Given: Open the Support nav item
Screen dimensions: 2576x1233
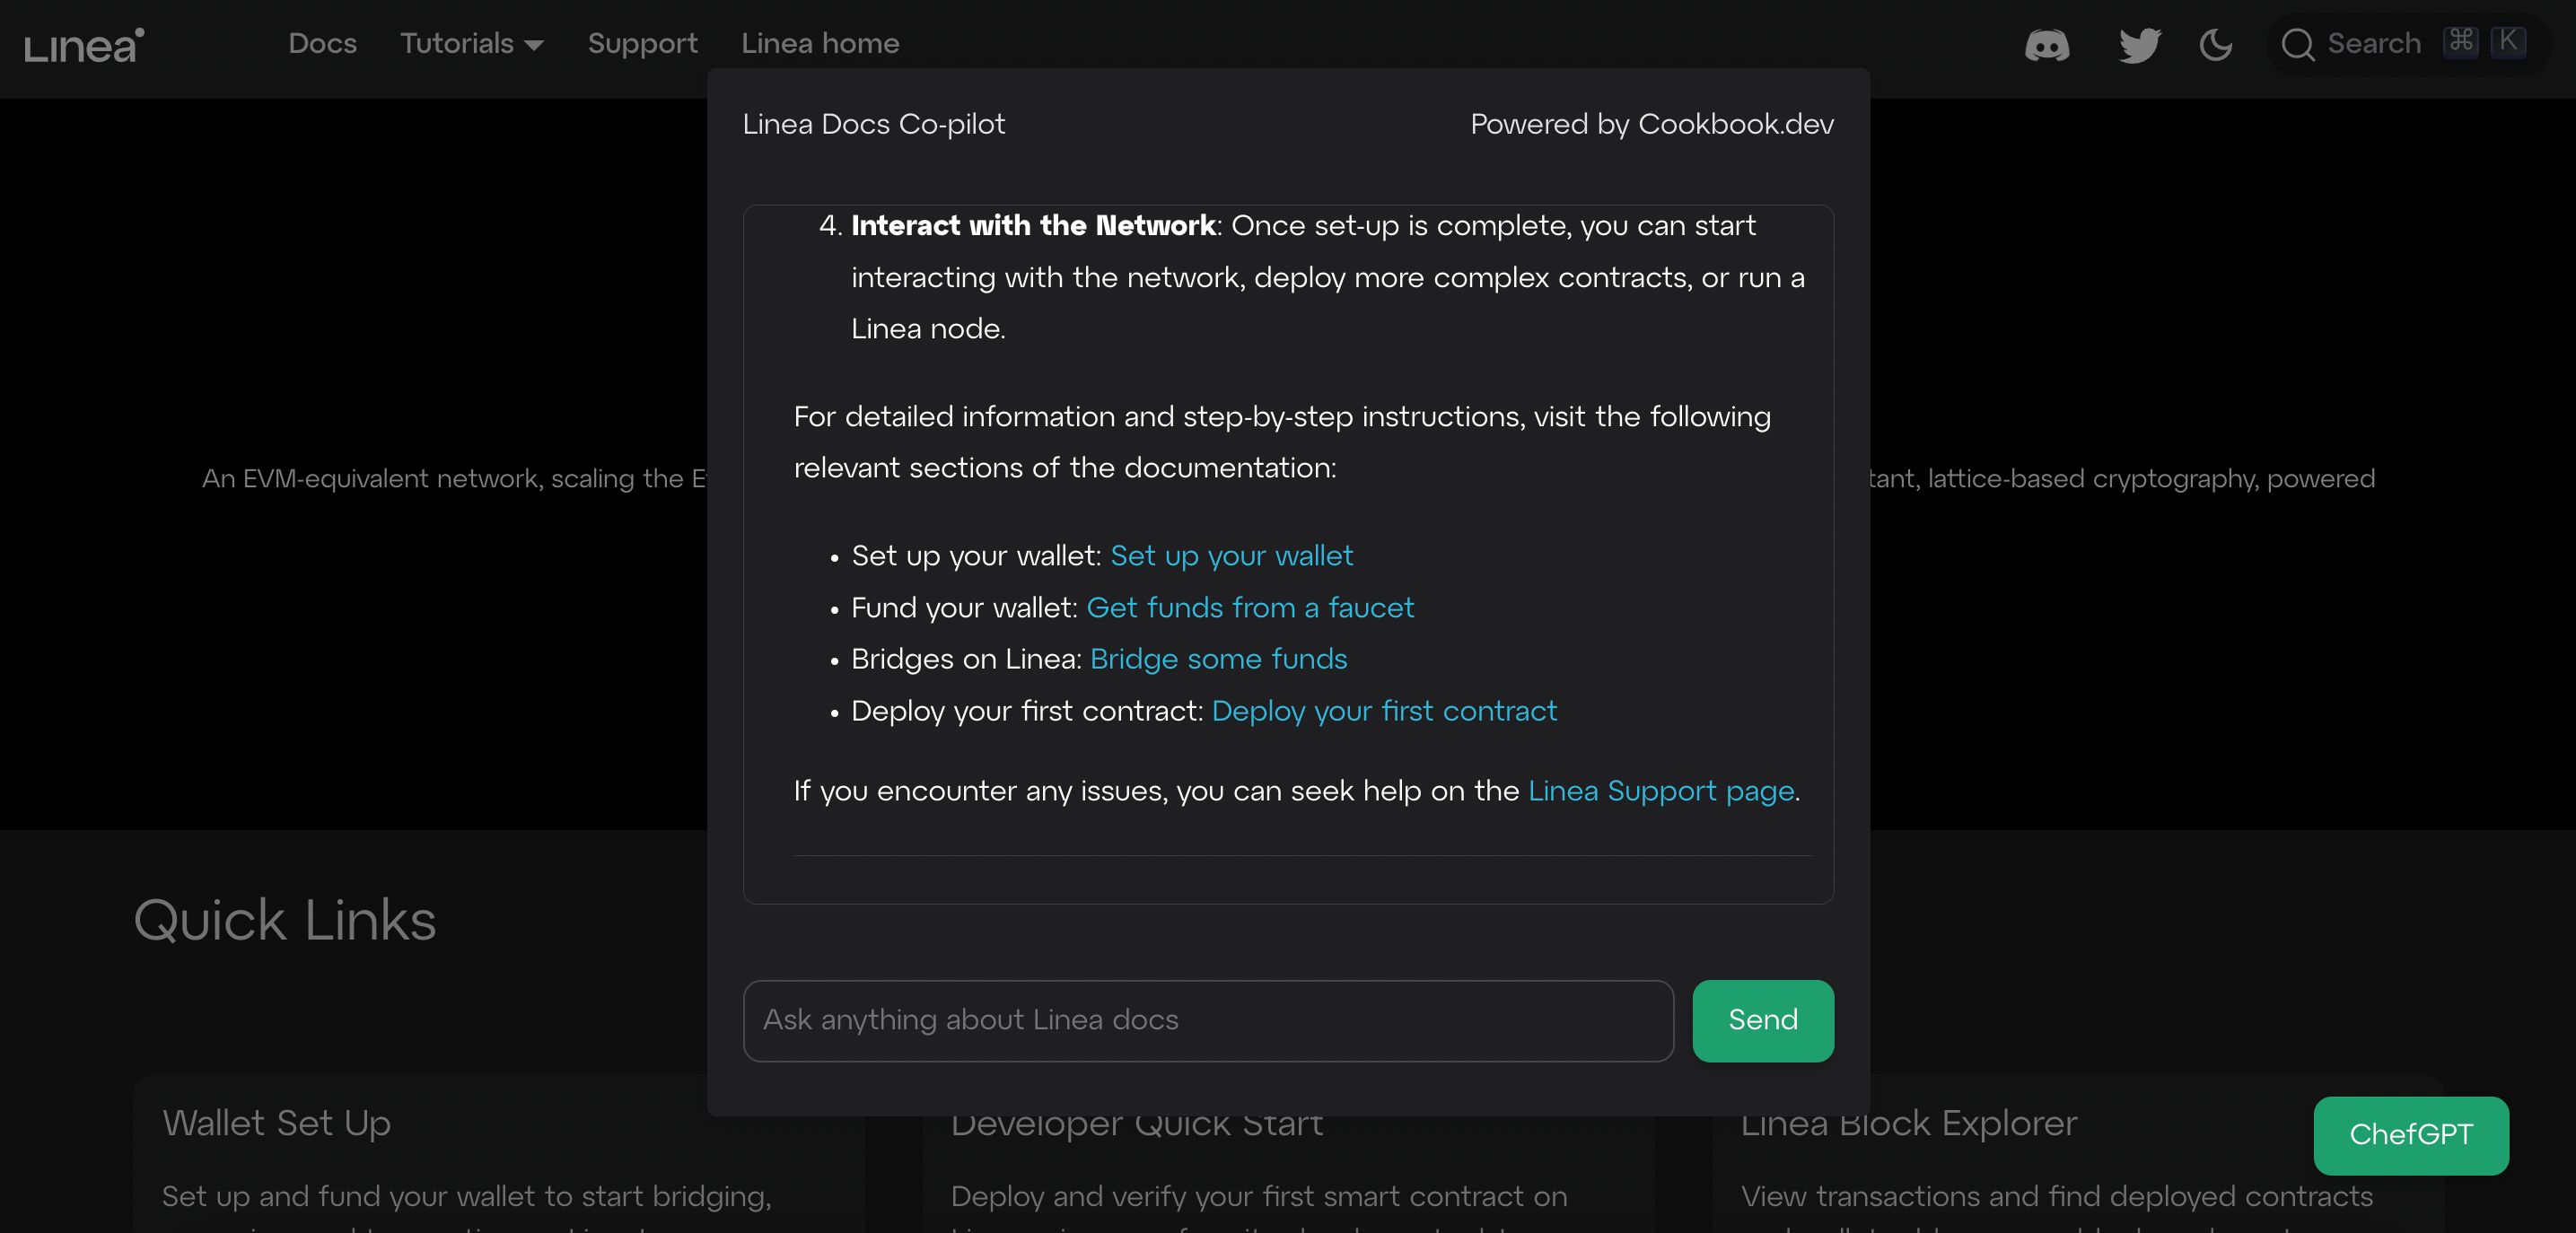Looking at the screenshot, I should 642,44.
